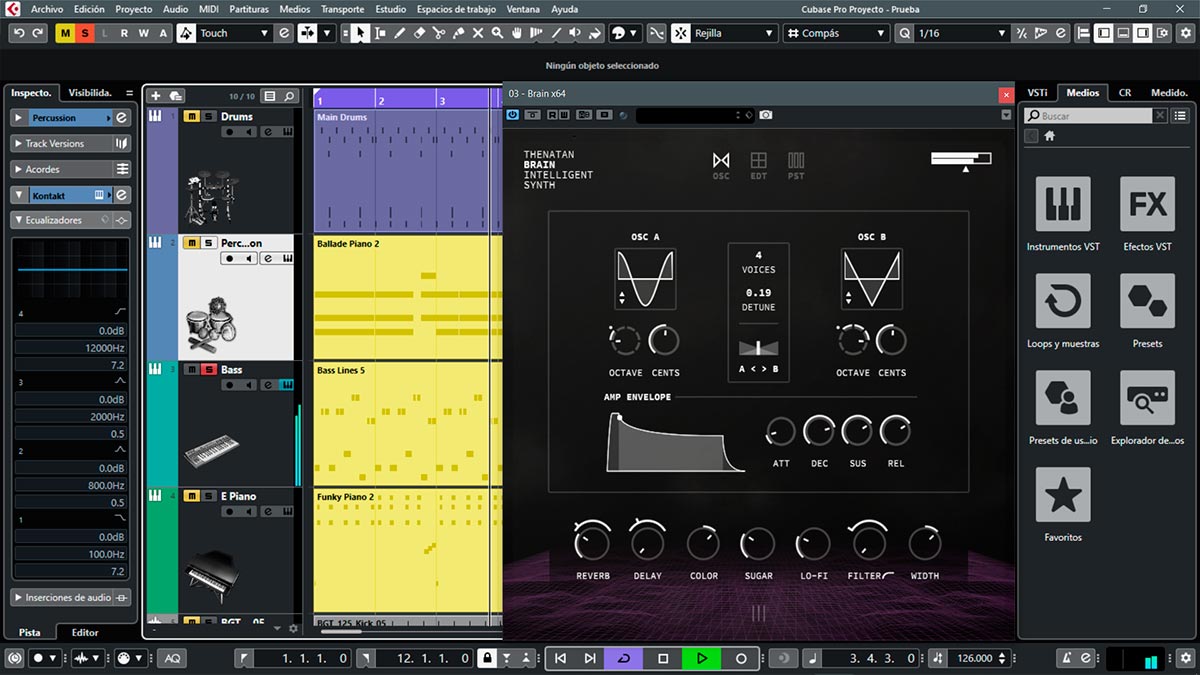Open the file explorer tile in Medios
The image size is (1200, 675).
coord(1147,398)
